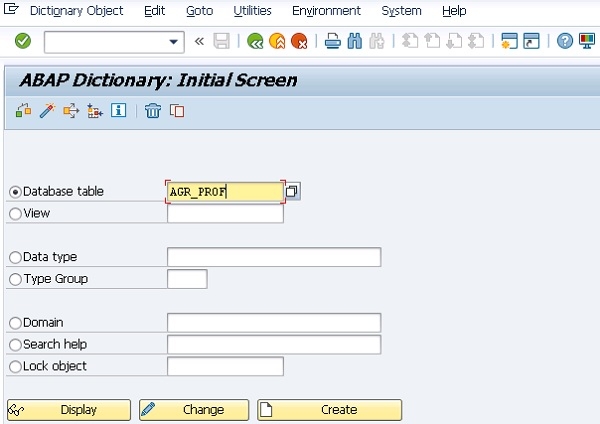This screenshot has width=600, height=424.
Task: Expand the command field dropdown arrow
Action: [175, 41]
